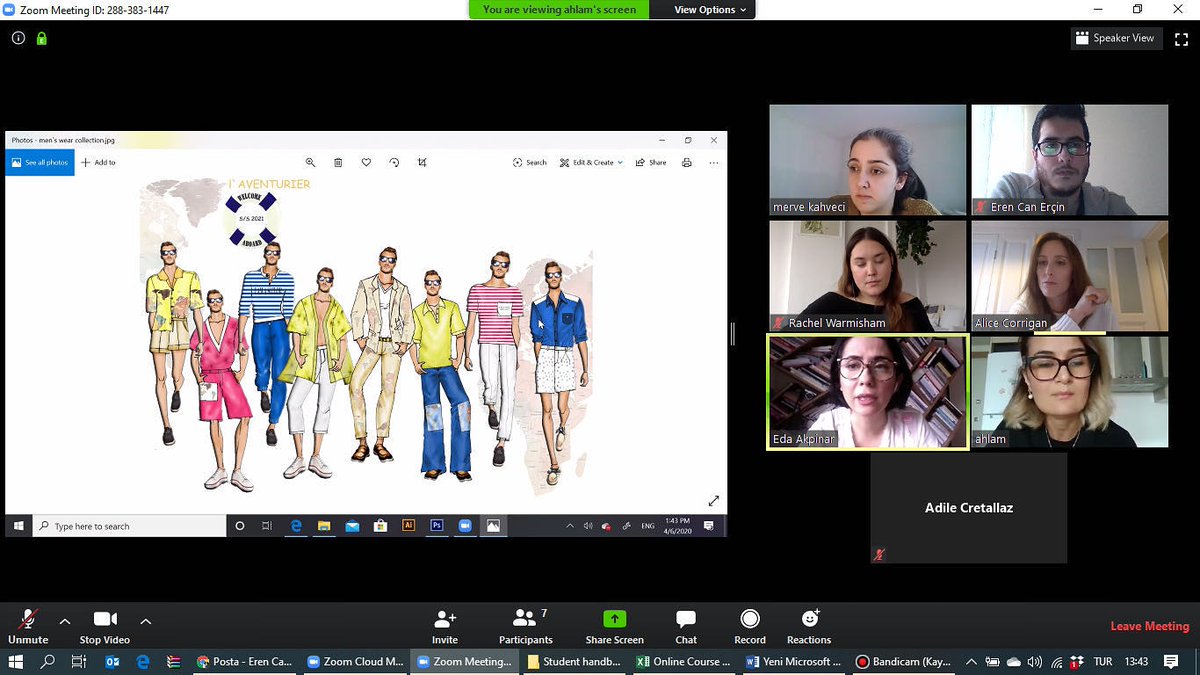Select Alice Corrigan's video tile
1200x675 pixels.
click(1070, 276)
